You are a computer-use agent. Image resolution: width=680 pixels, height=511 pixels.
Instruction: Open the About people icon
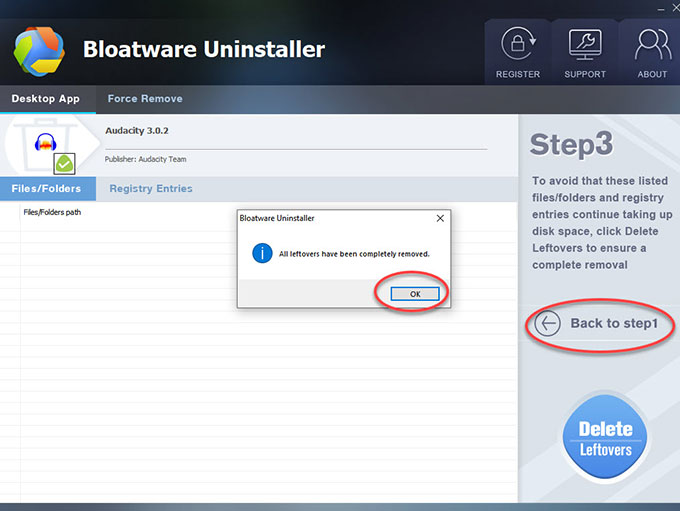(x=653, y=44)
